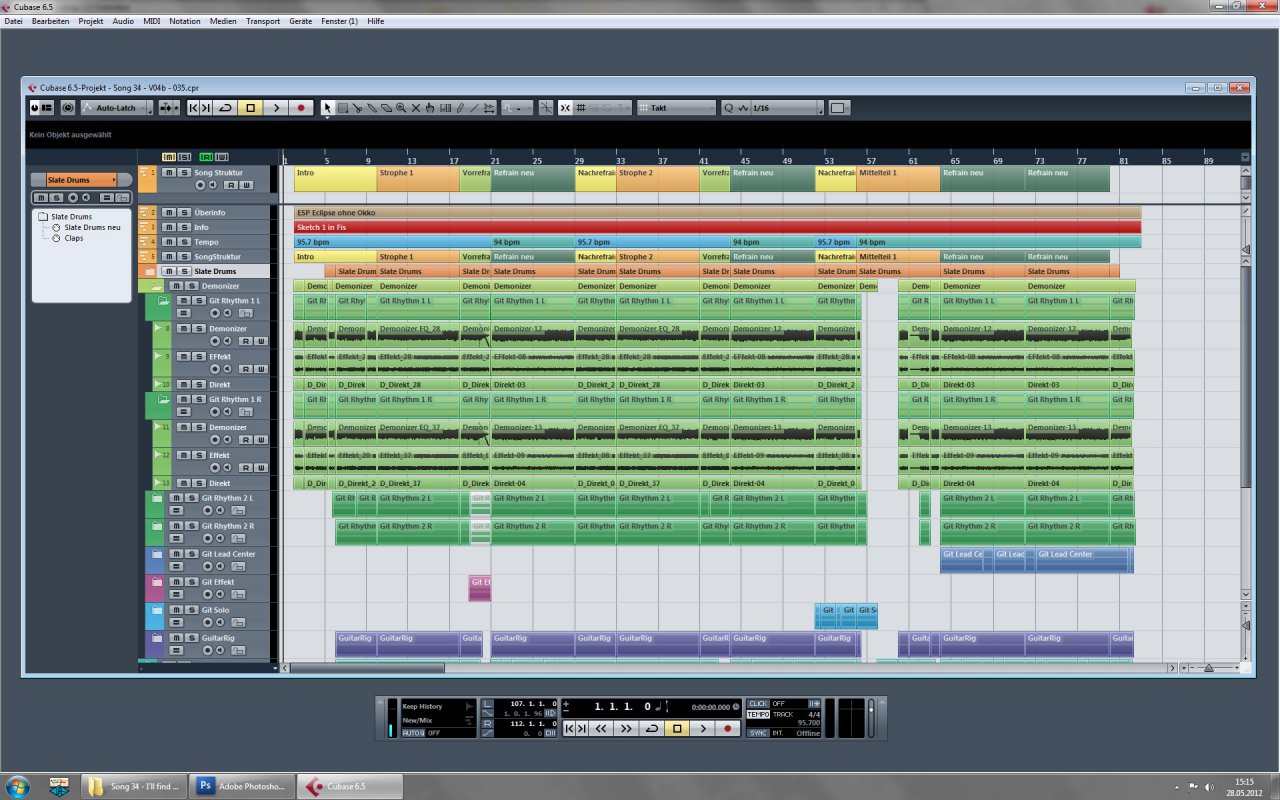Open Windows Start button

(18, 785)
